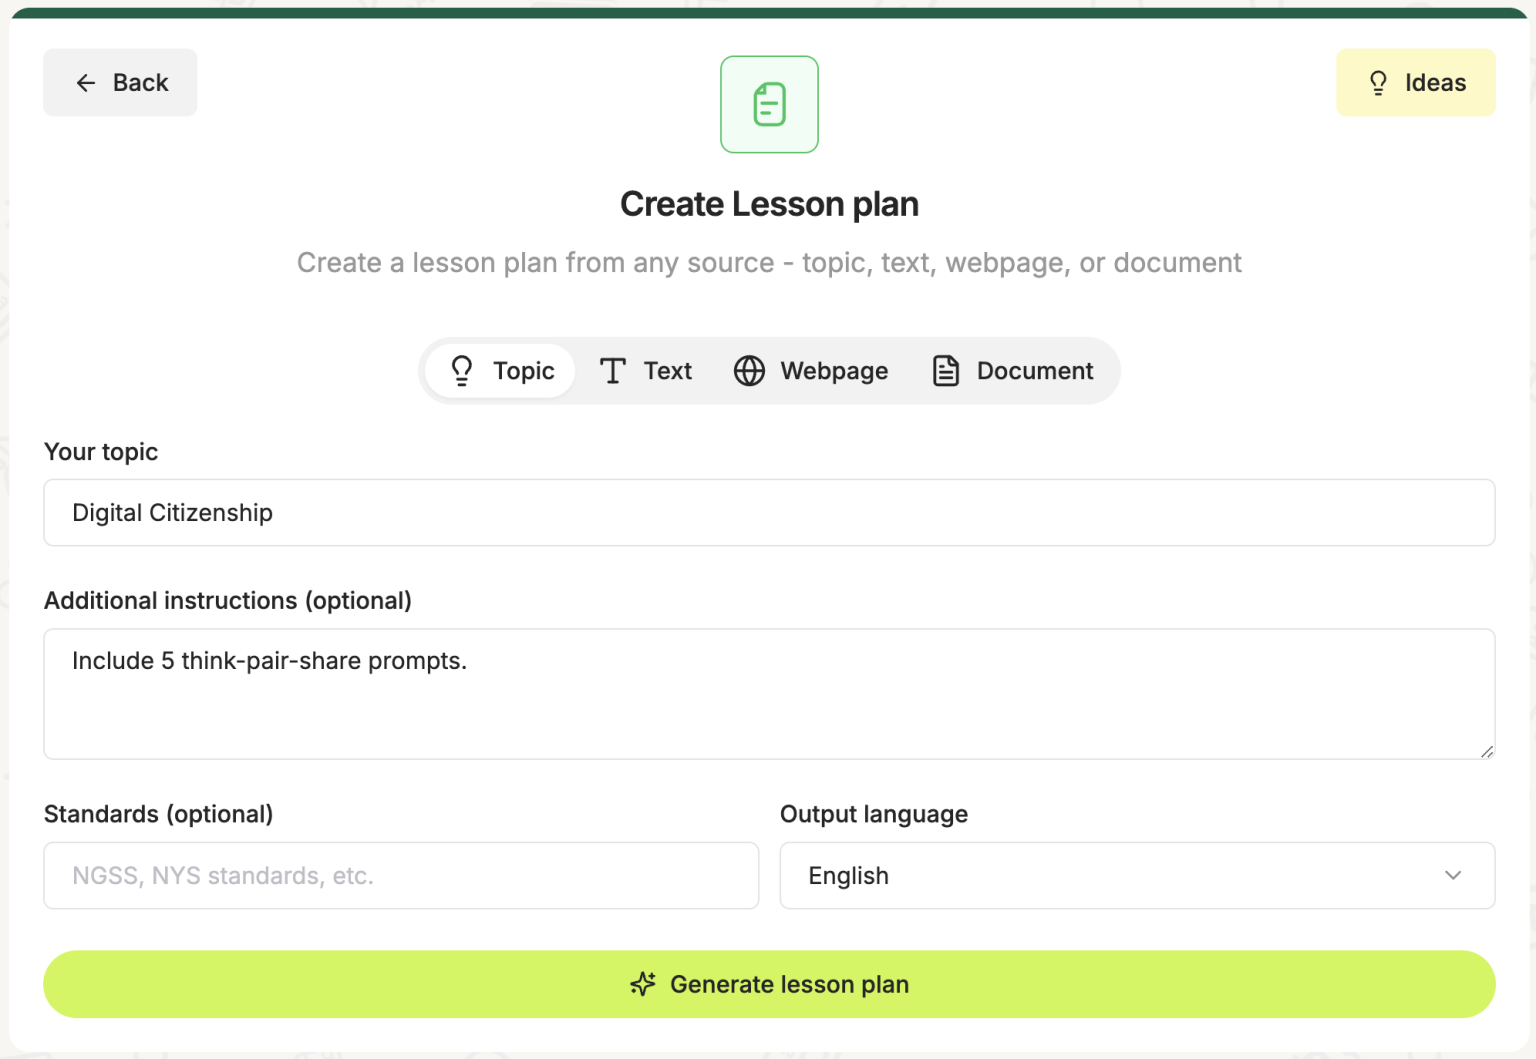The width and height of the screenshot is (1536, 1059).
Task: Click the back arrow icon
Action: pos(86,83)
